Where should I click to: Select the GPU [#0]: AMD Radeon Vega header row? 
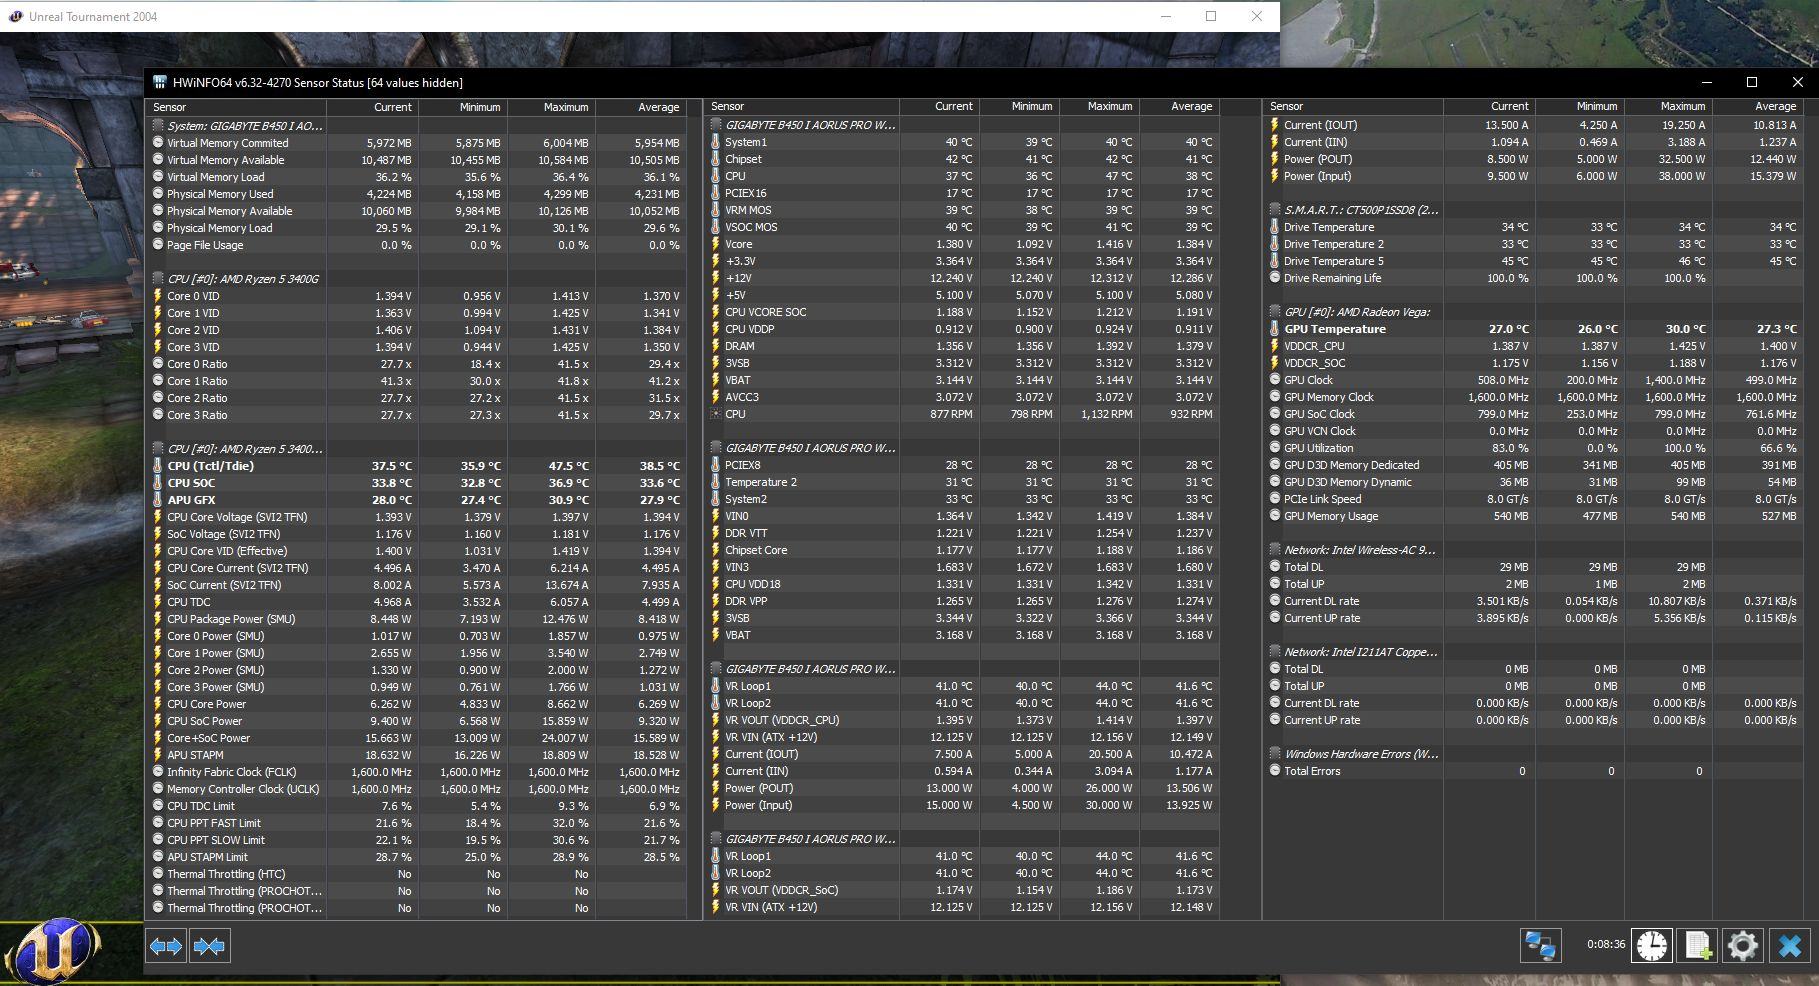click(x=1533, y=312)
